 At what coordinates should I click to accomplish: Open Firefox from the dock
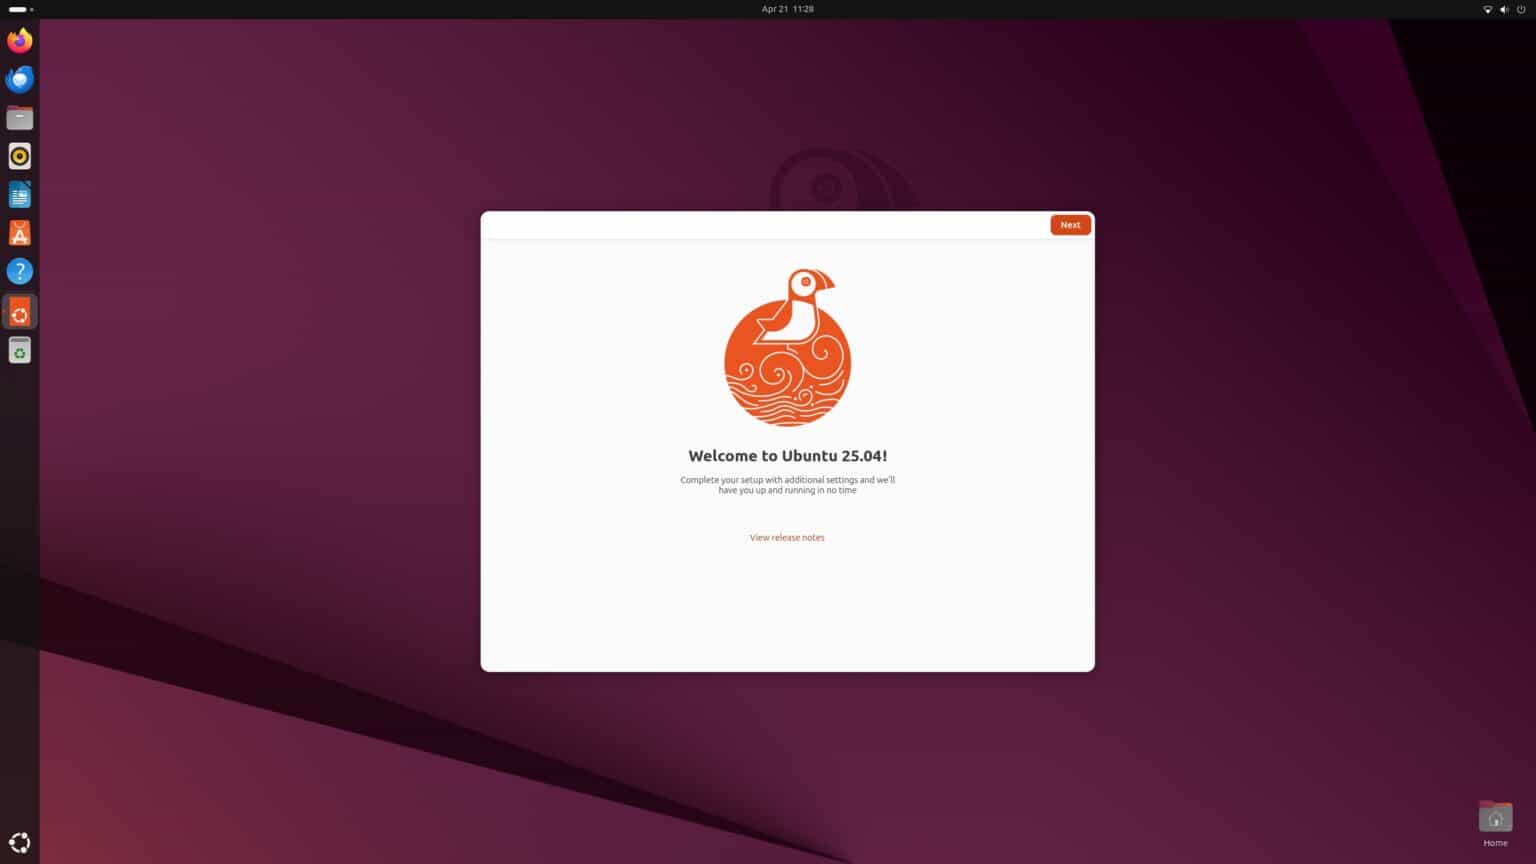tap(19, 40)
